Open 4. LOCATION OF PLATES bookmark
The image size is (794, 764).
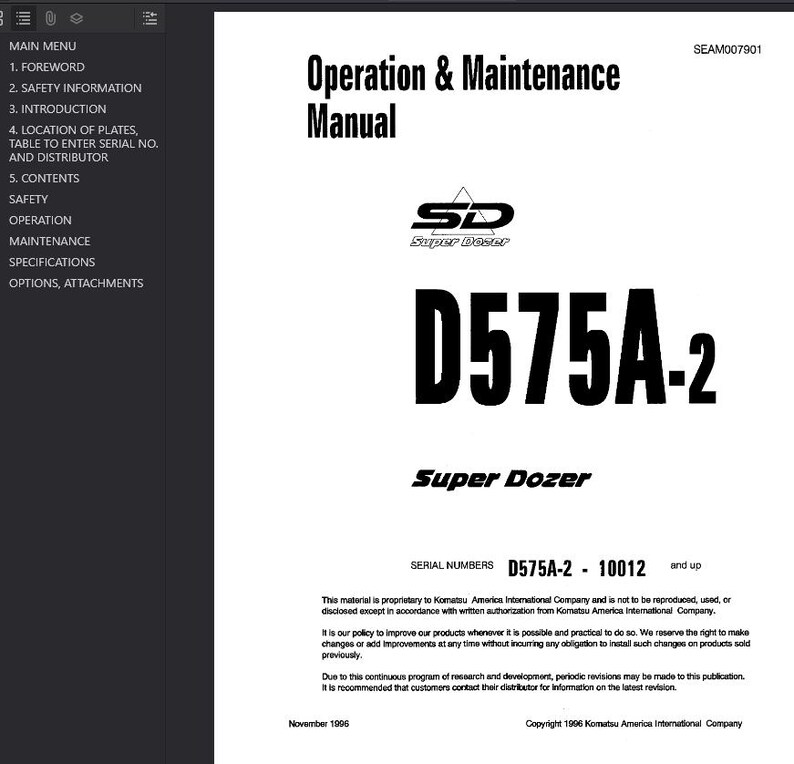pyautogui.click(x=84, y=144)
